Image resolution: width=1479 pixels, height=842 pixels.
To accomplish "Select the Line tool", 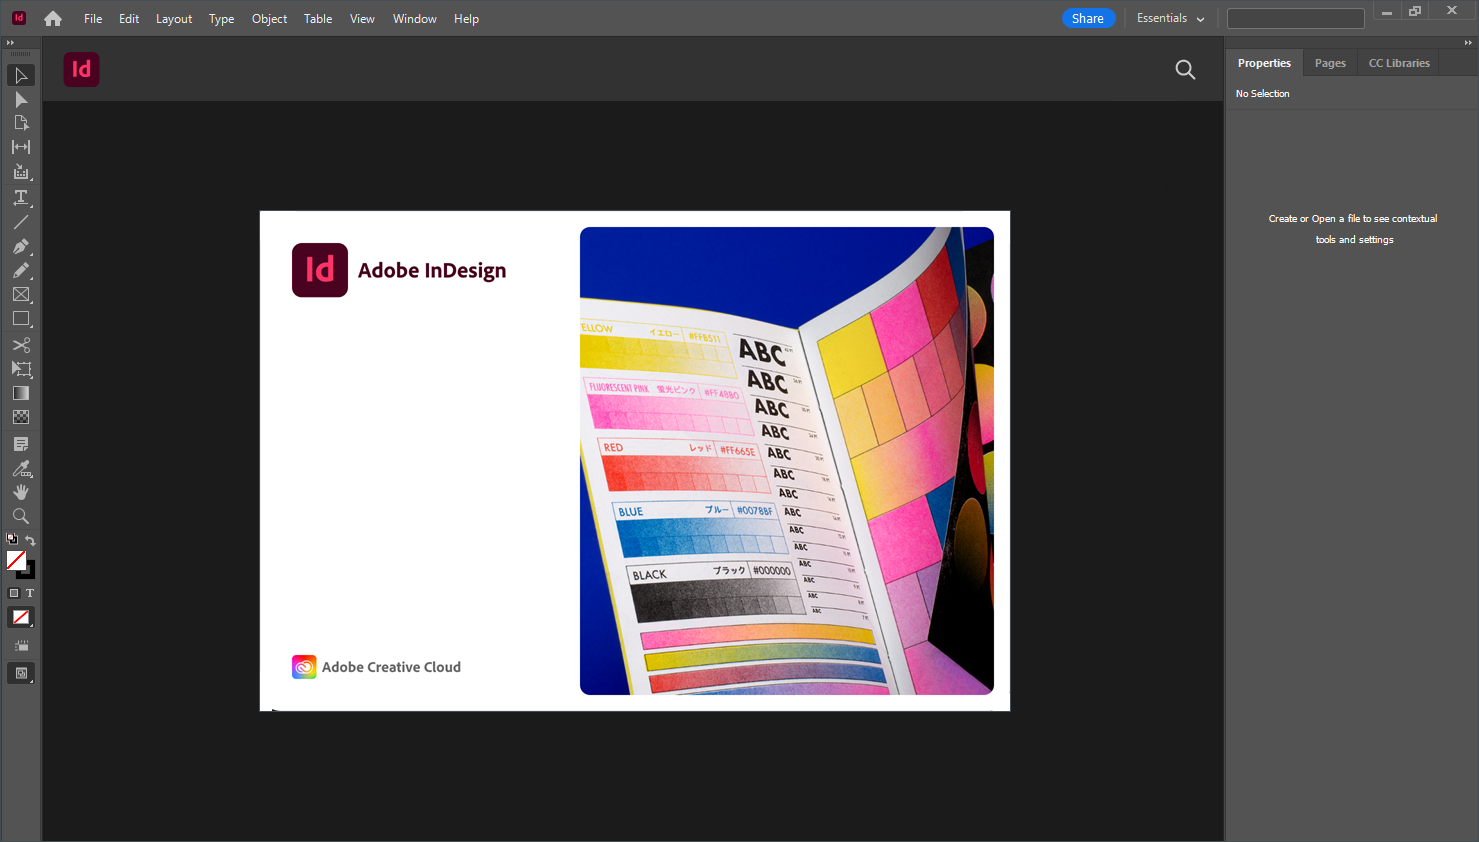I will click(x=21, y=222).
